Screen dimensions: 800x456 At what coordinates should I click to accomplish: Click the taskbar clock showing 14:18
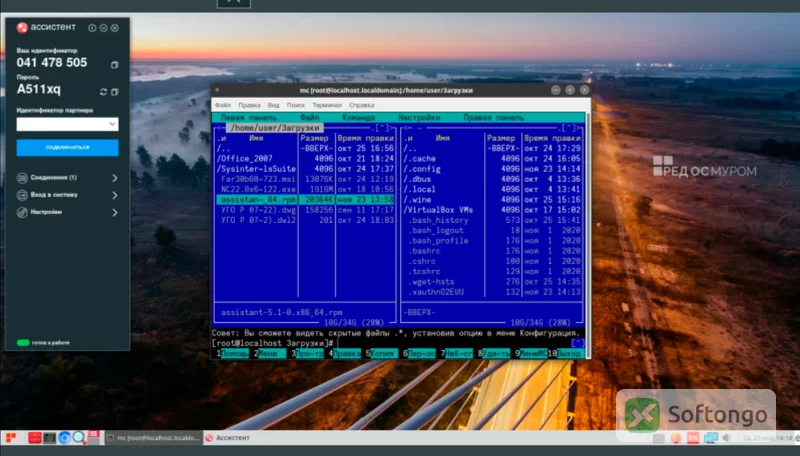767,438
